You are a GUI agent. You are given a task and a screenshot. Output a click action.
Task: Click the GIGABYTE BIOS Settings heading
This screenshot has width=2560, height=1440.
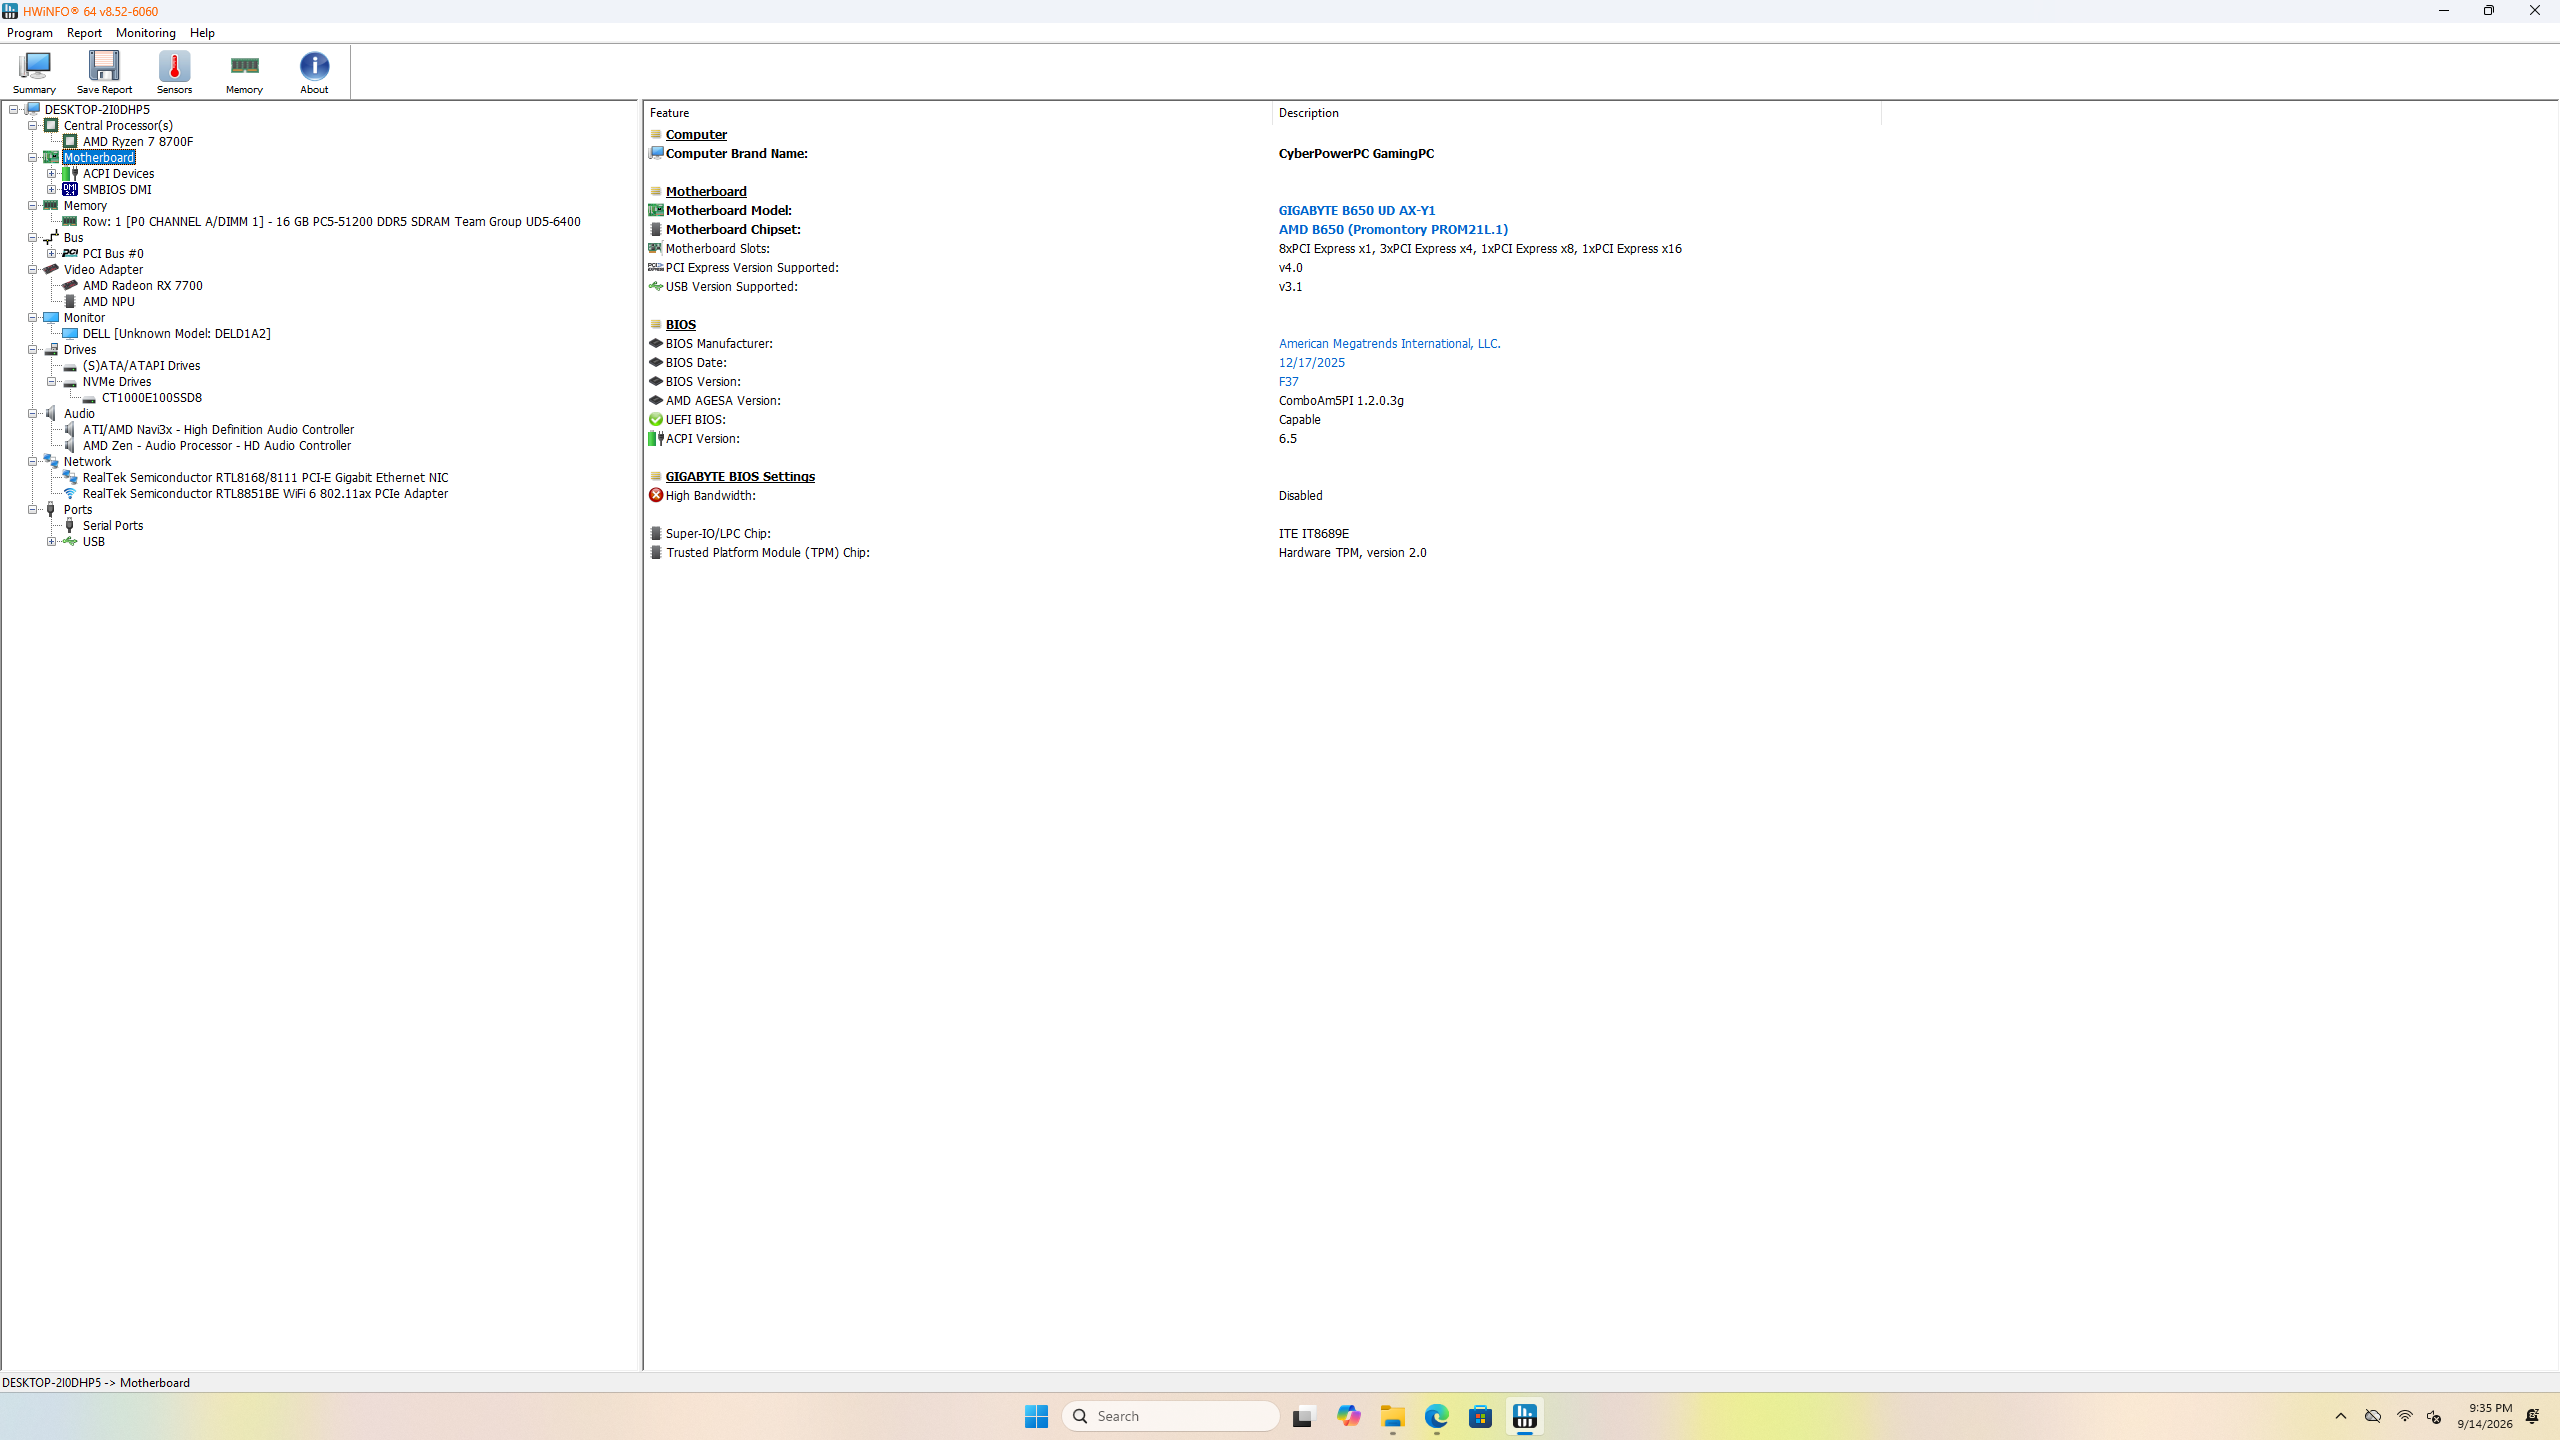[x=740, y=476]
